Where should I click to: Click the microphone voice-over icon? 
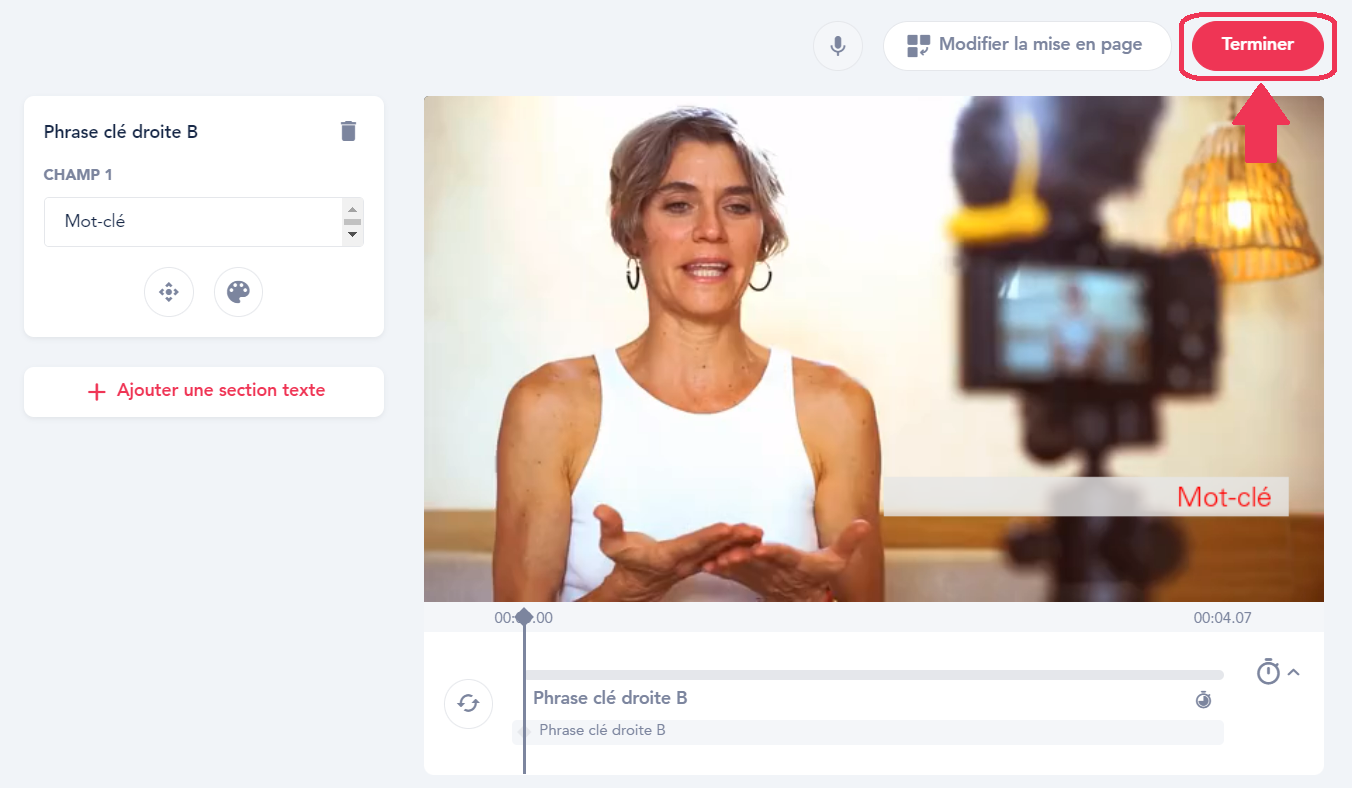coord(837,46)
